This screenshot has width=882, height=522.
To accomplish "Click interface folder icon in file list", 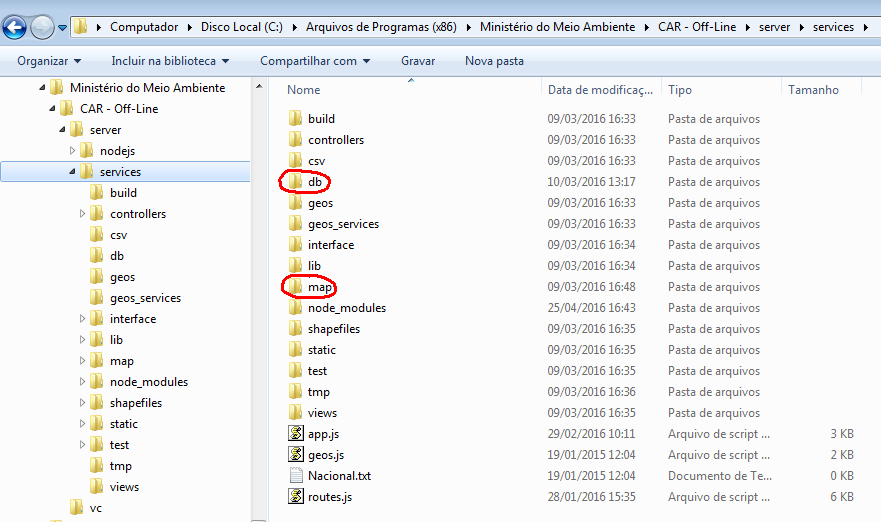I will tap(295, 244).
